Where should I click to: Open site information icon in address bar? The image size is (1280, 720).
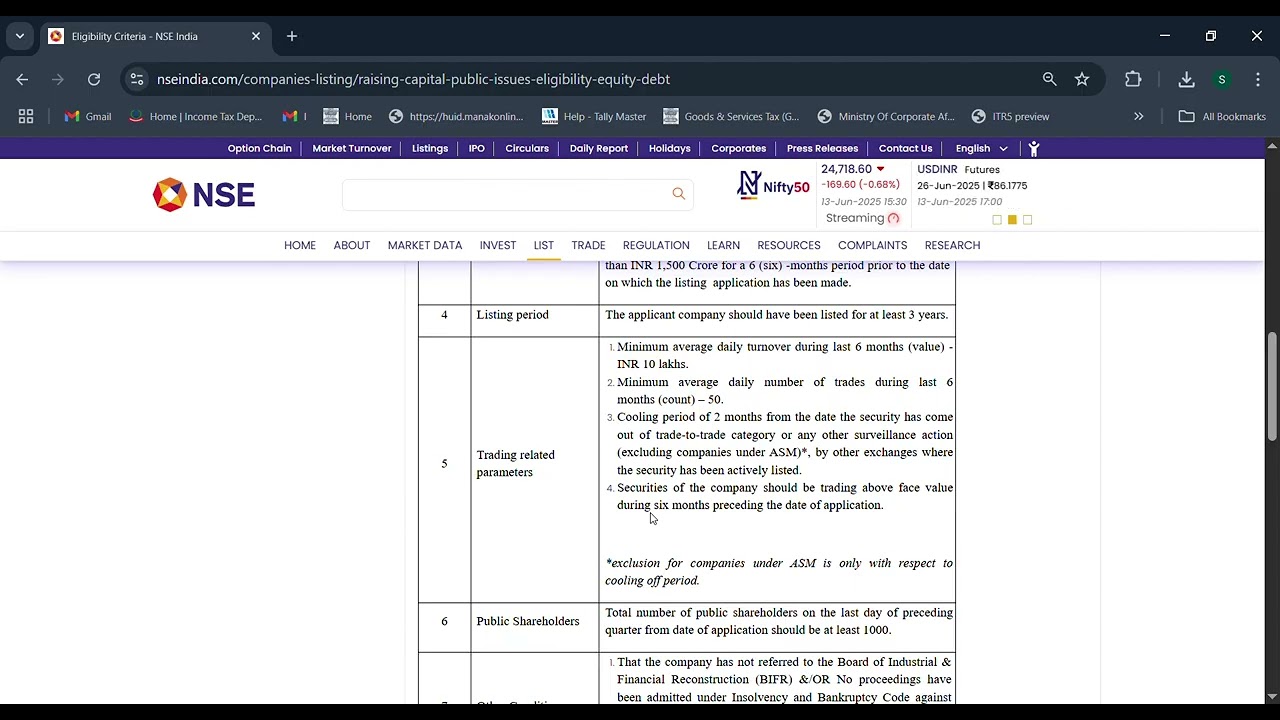tap(137, 79)
